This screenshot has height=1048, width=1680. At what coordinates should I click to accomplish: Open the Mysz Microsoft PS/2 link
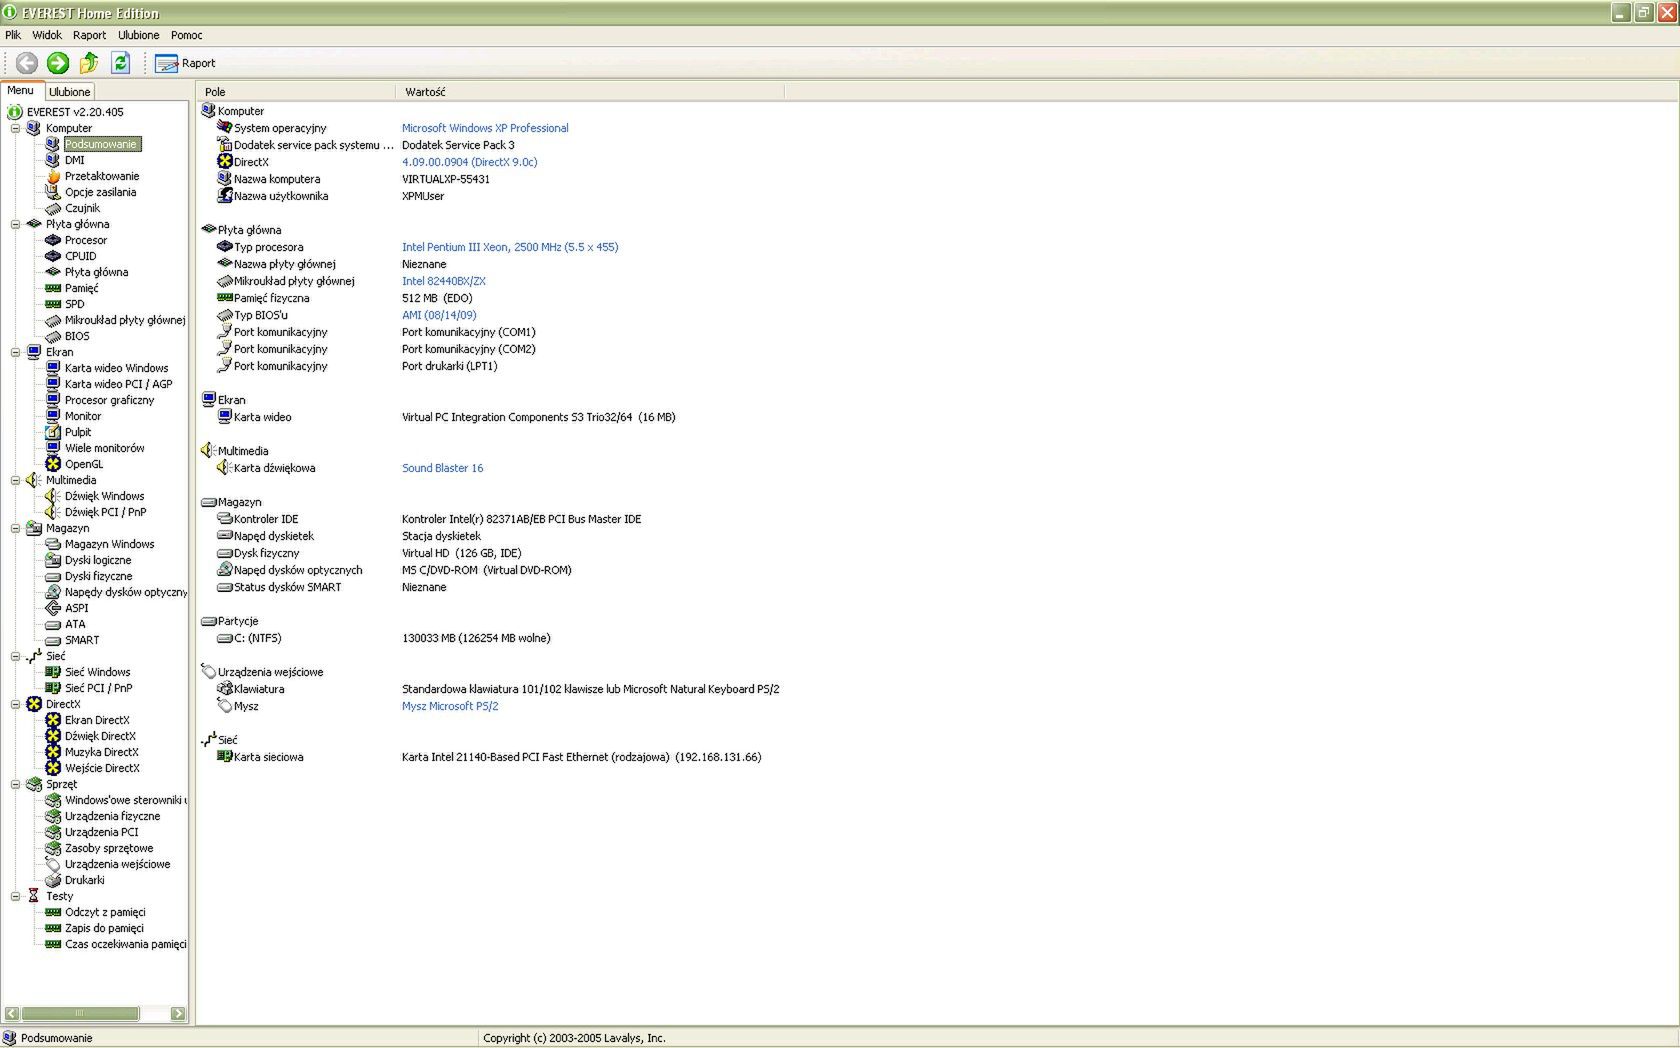(450, 706)
